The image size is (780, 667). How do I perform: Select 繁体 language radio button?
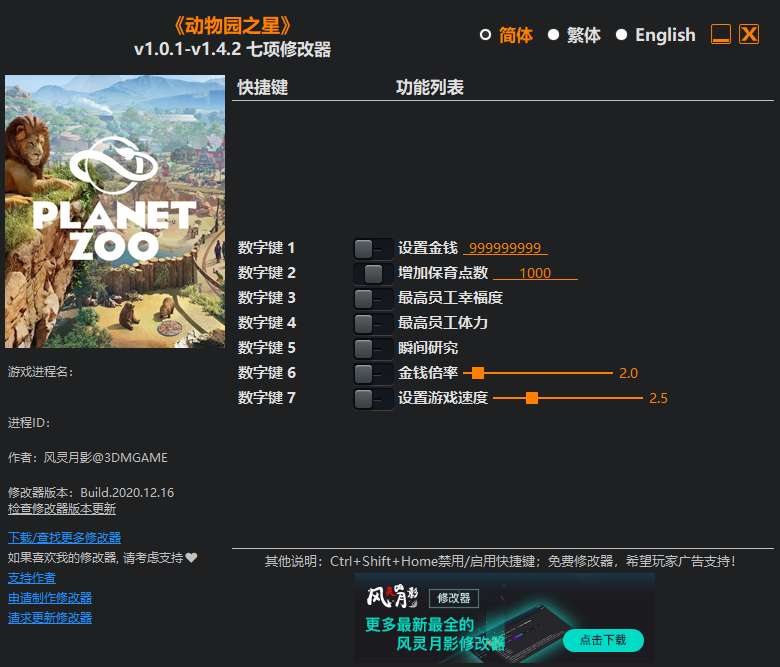tap(553, 35)
